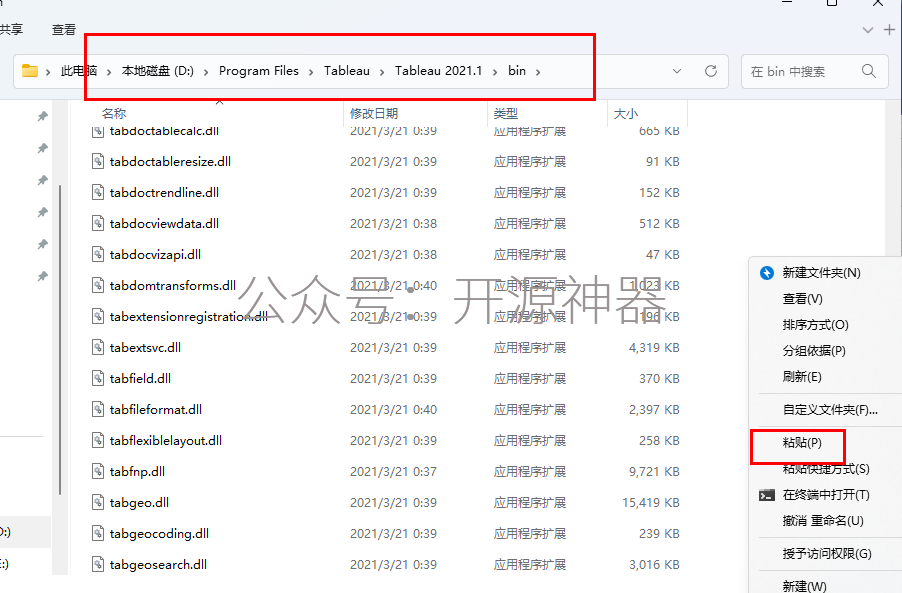The height and width of the screenshot is (593, 902).
Task: Search in bin input field
Action: coord(815,71)
